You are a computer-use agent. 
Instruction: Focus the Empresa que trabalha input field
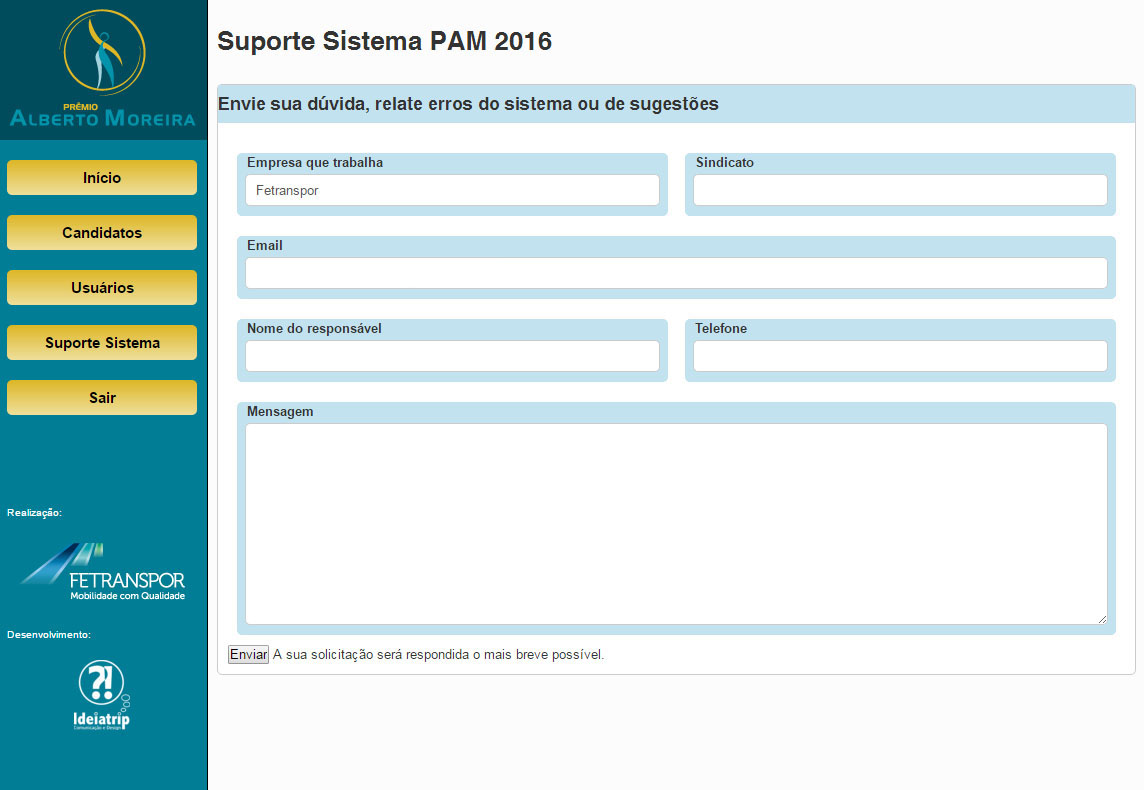point(452,190)
